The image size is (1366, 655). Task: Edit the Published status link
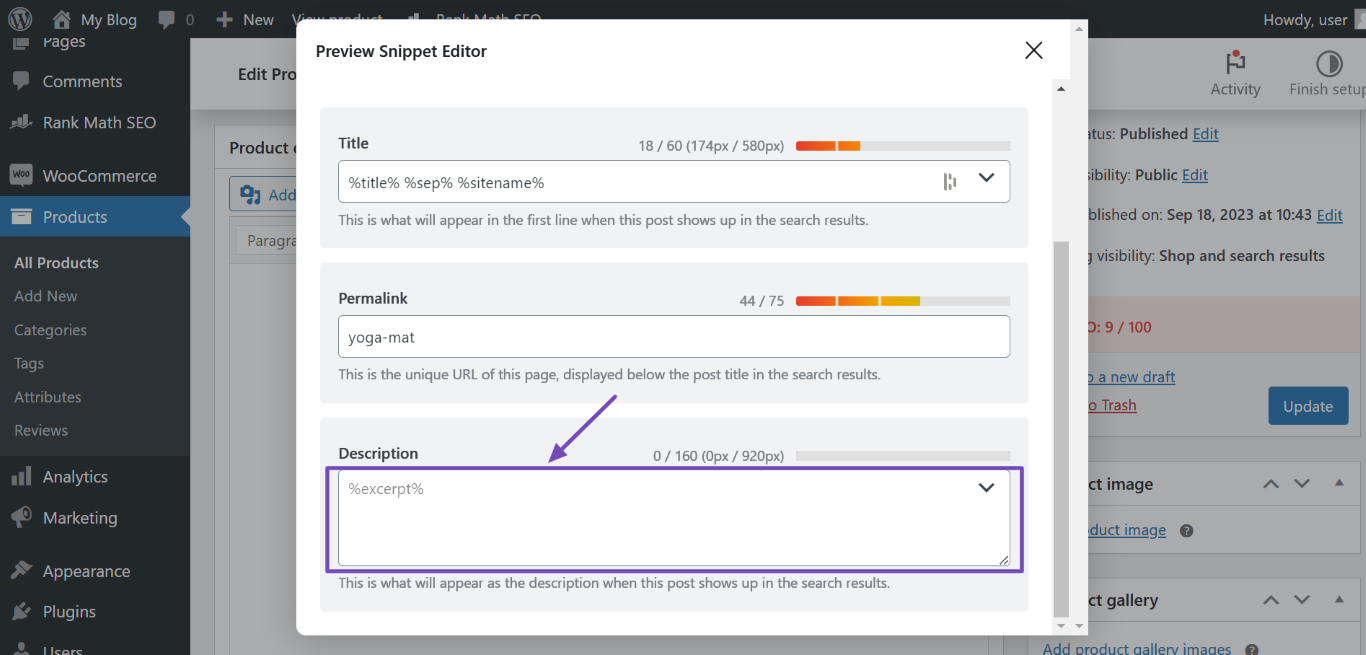coord(1205,134)
